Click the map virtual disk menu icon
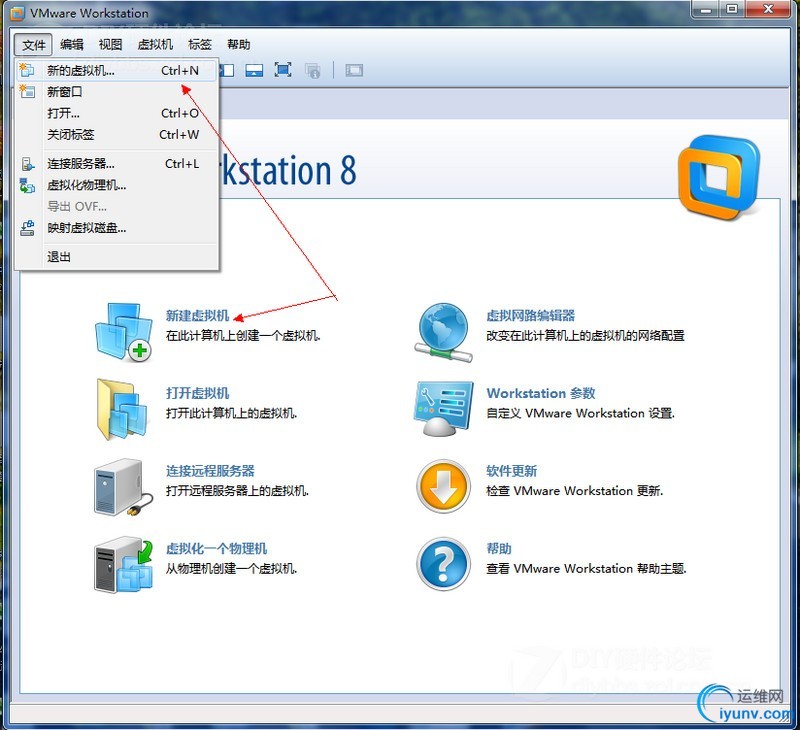The image size is (800, 730). tap(27, 228)
